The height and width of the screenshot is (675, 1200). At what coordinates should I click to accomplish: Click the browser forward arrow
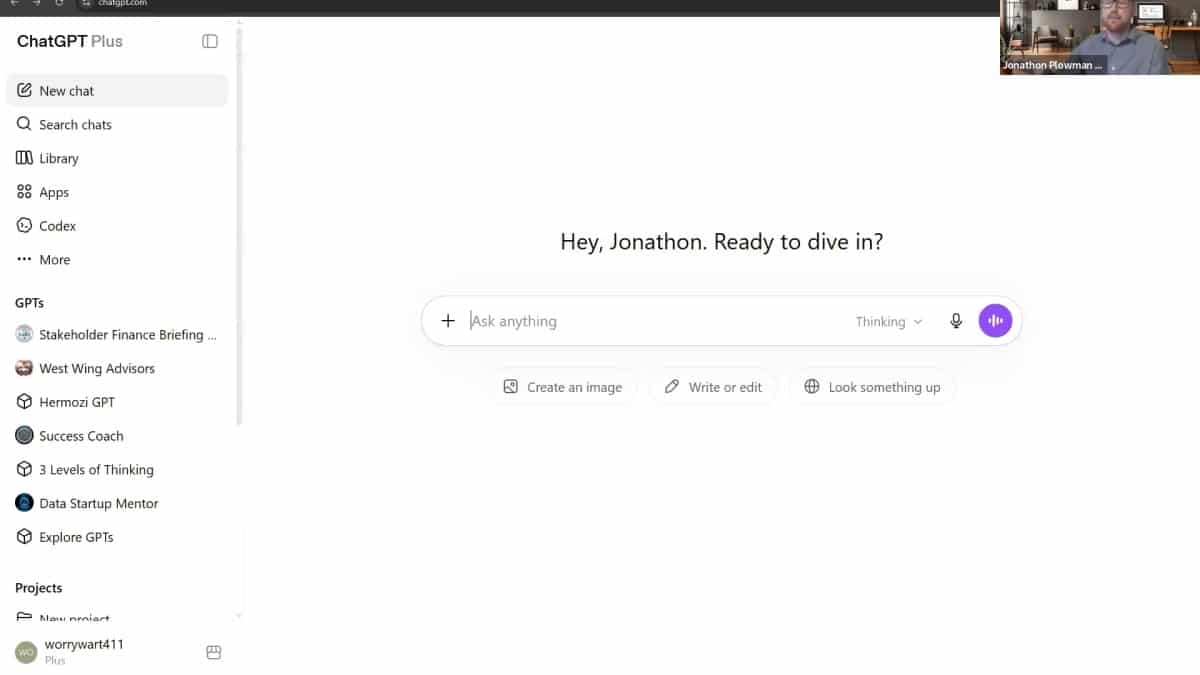point(36,4)
